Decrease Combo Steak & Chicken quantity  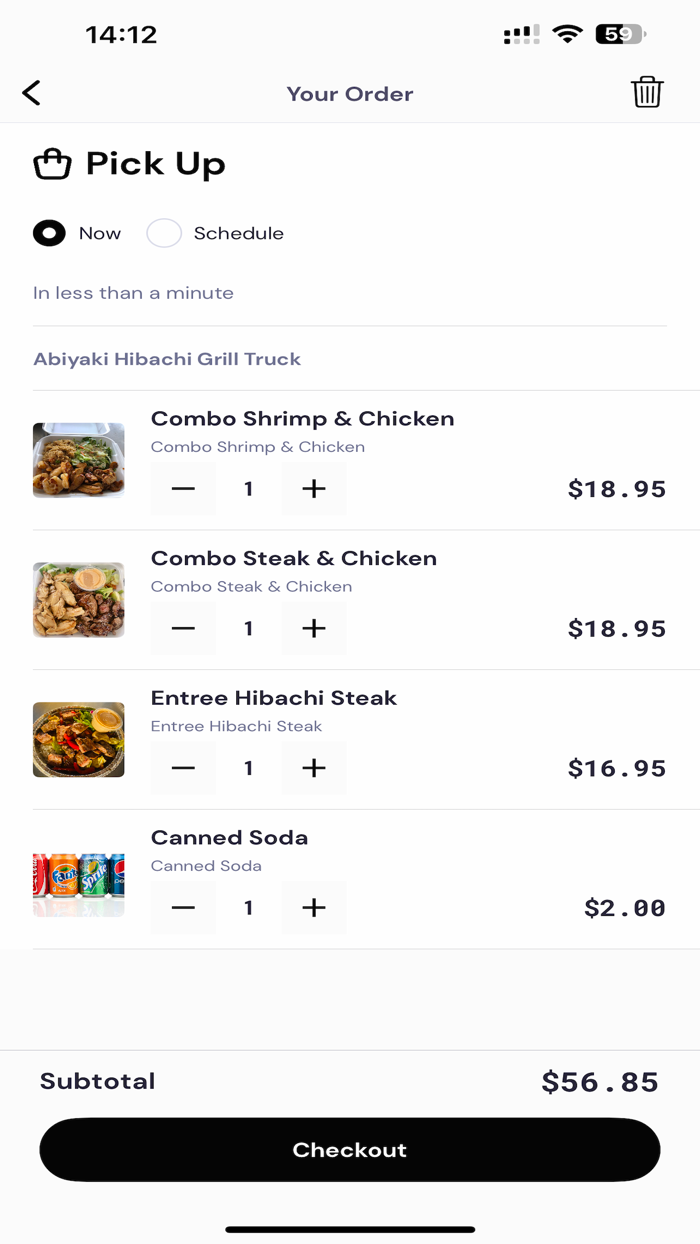(183, 628)
